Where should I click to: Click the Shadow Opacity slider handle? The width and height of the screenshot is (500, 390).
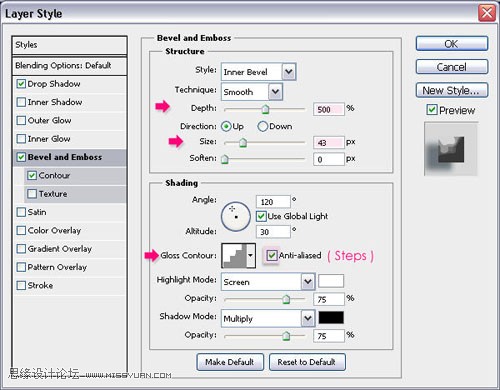pos(286,336)
